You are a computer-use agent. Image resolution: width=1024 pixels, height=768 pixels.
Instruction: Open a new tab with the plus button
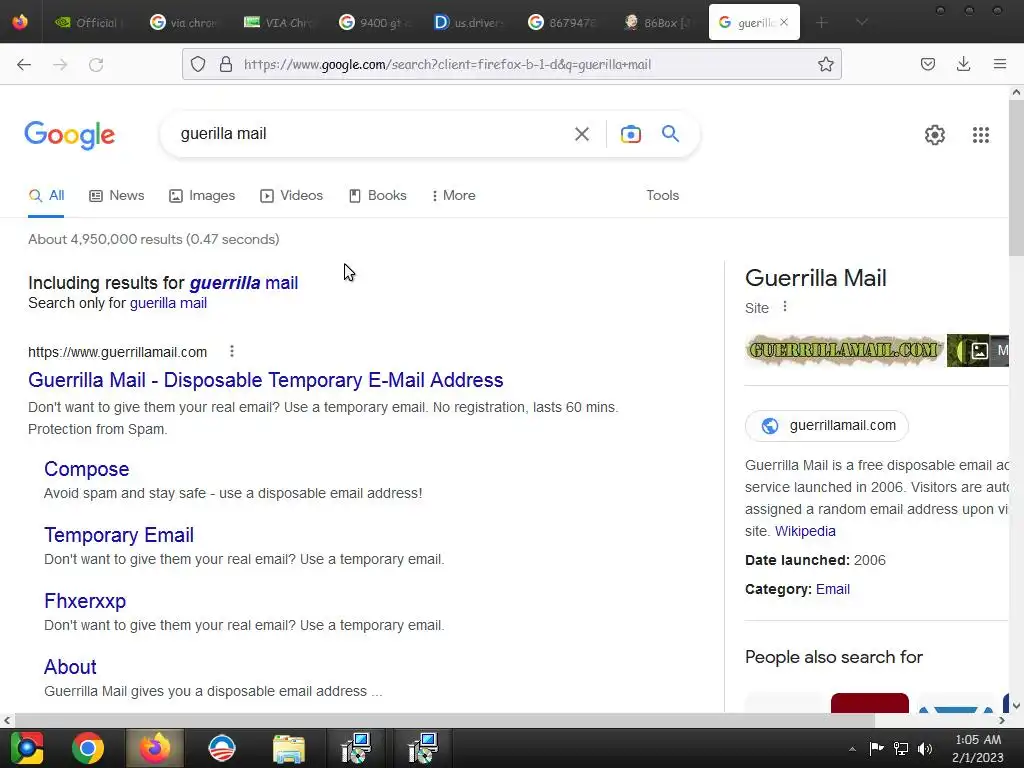coord(822,22)
